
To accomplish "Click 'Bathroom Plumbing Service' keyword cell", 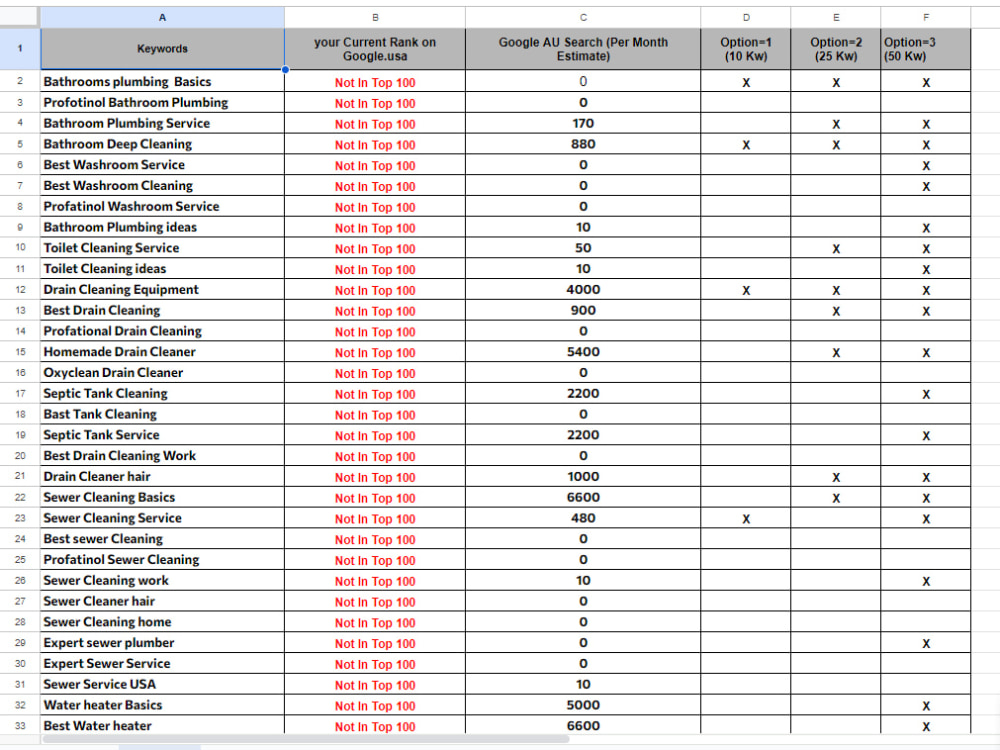I will [163, 123].
